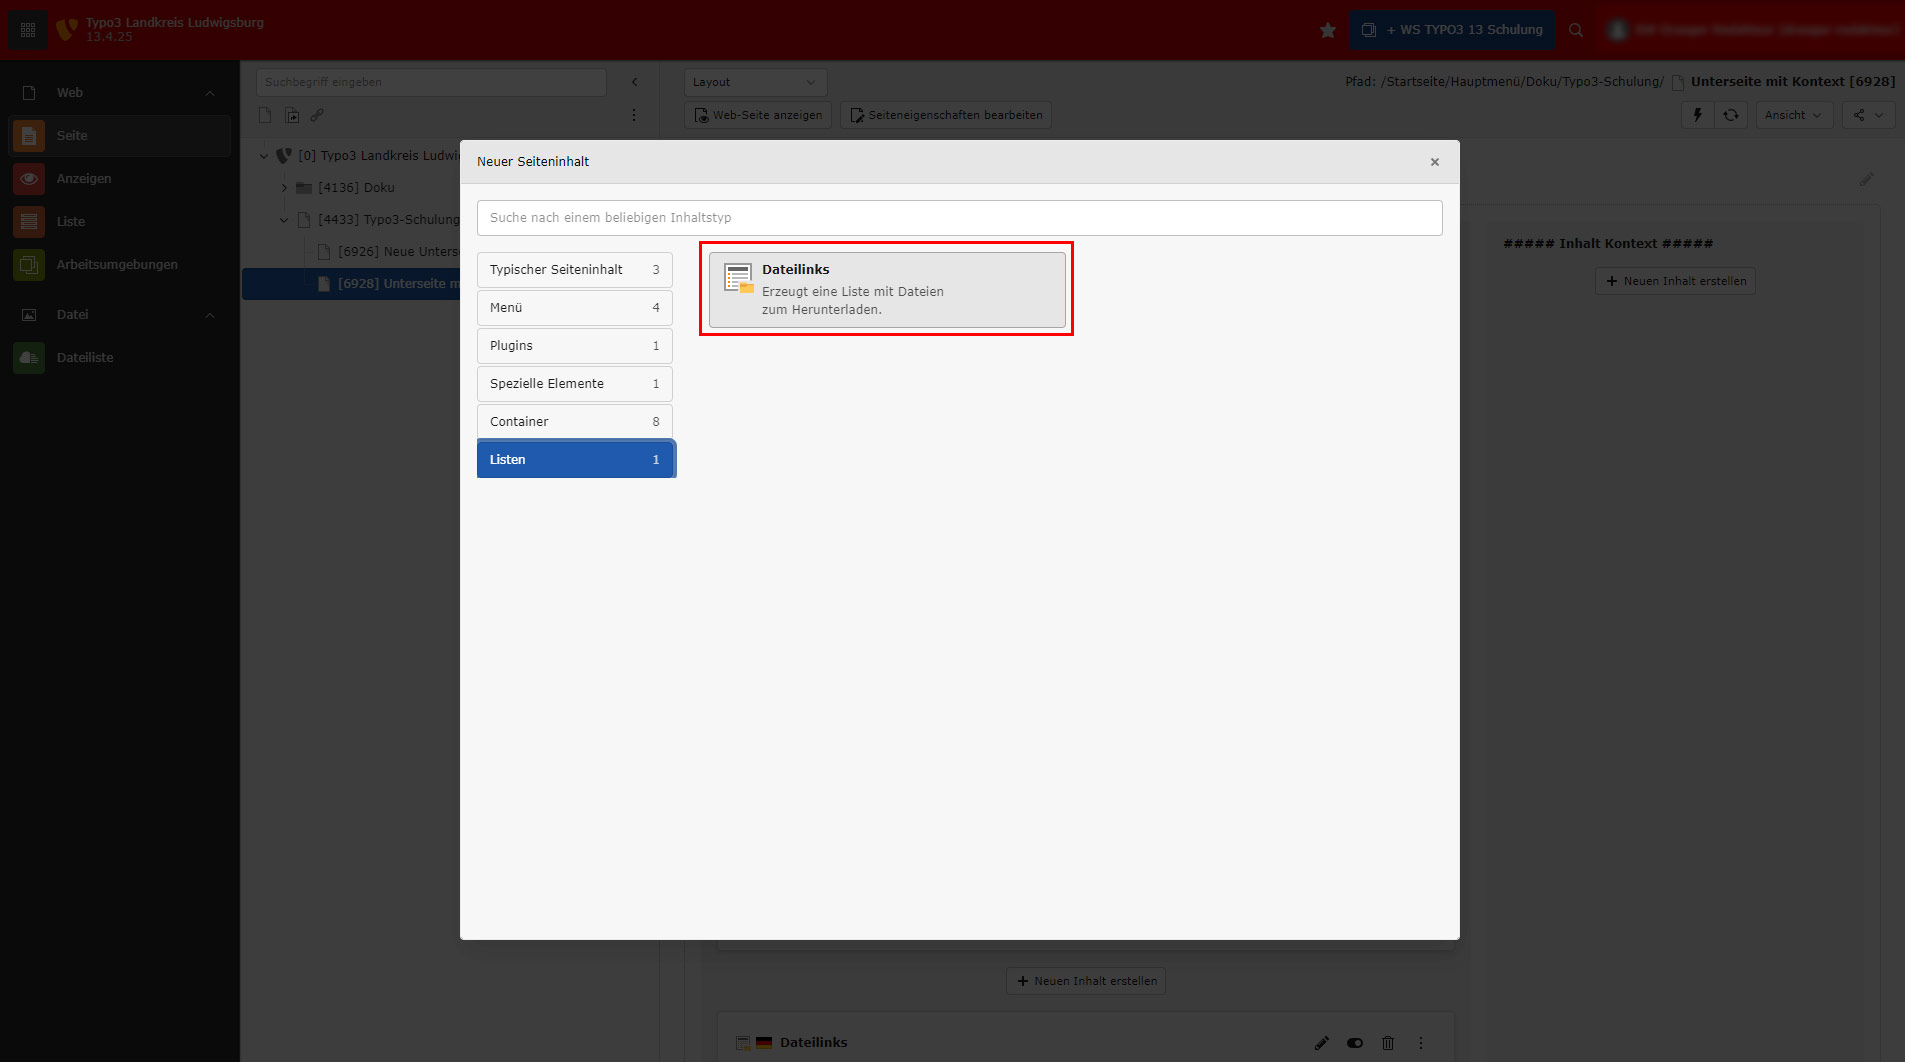Click Seiteneigenschaften bearbeiten button

946,115
